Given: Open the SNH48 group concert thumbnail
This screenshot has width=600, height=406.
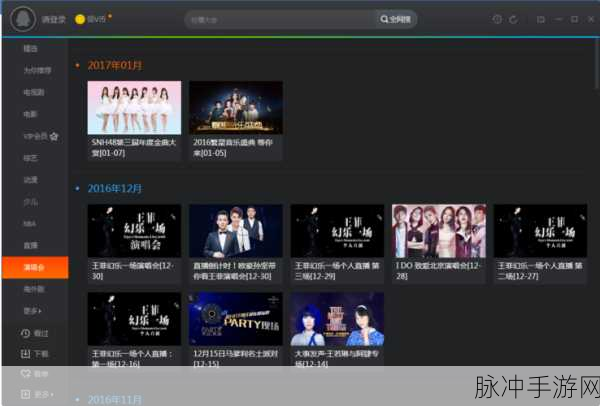Looking at the screenshot, I should point(134,108).
